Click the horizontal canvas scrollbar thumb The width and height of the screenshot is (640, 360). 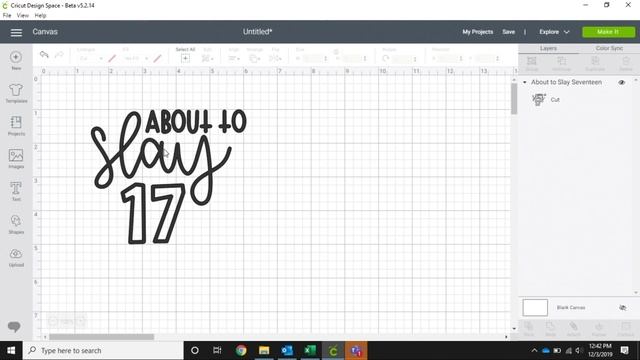pyautogui.click(x=102, y=337)
